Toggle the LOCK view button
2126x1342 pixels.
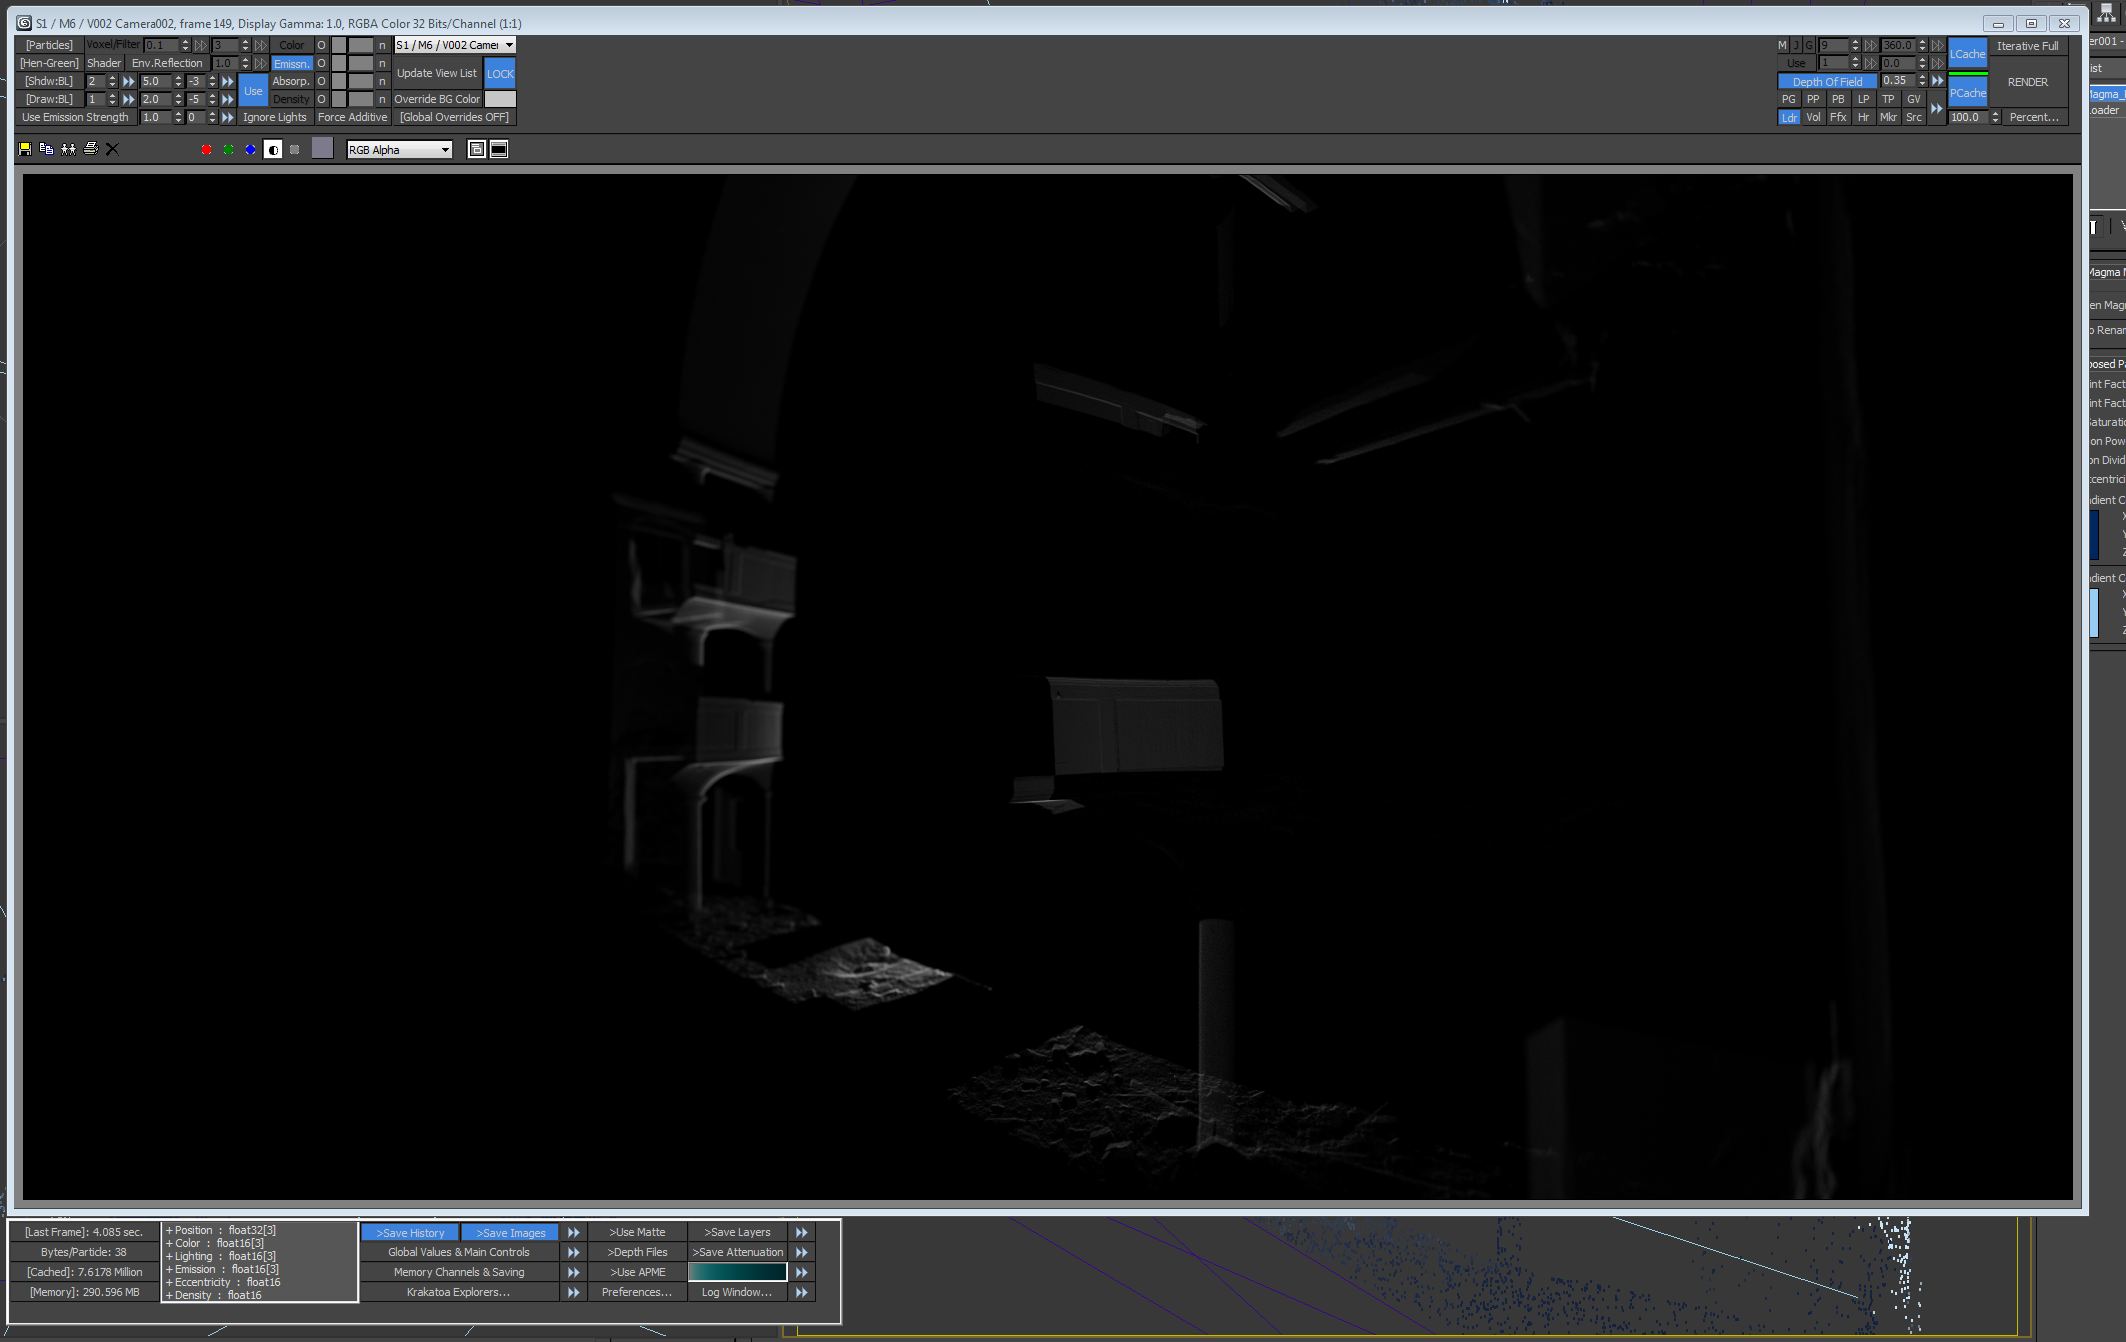(500, 73)
